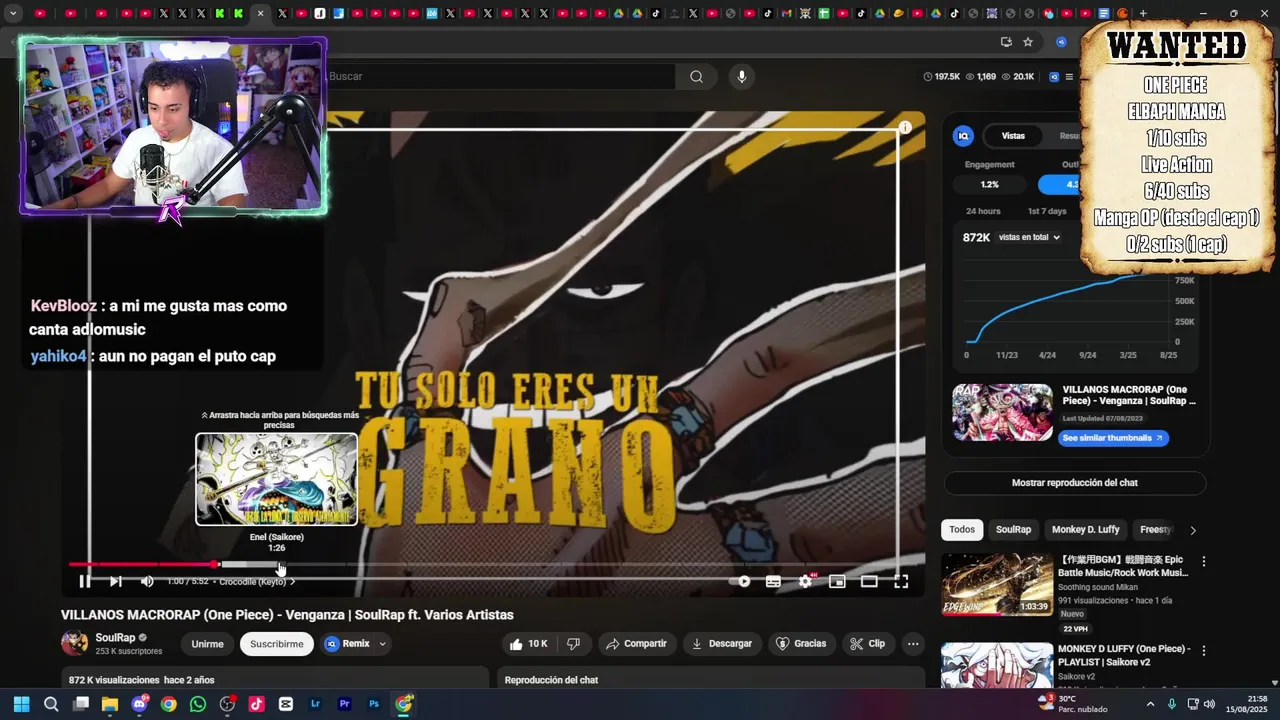The height and width of the screenshot is (720, 1280).
Task: Toggle the autoplay switch in the player
Action: point(742,581)
